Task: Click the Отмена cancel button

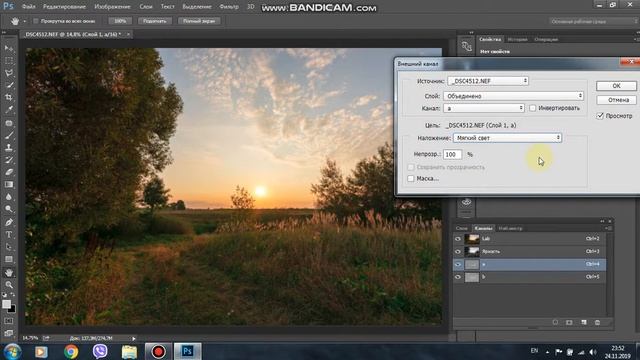Action: 616,100
